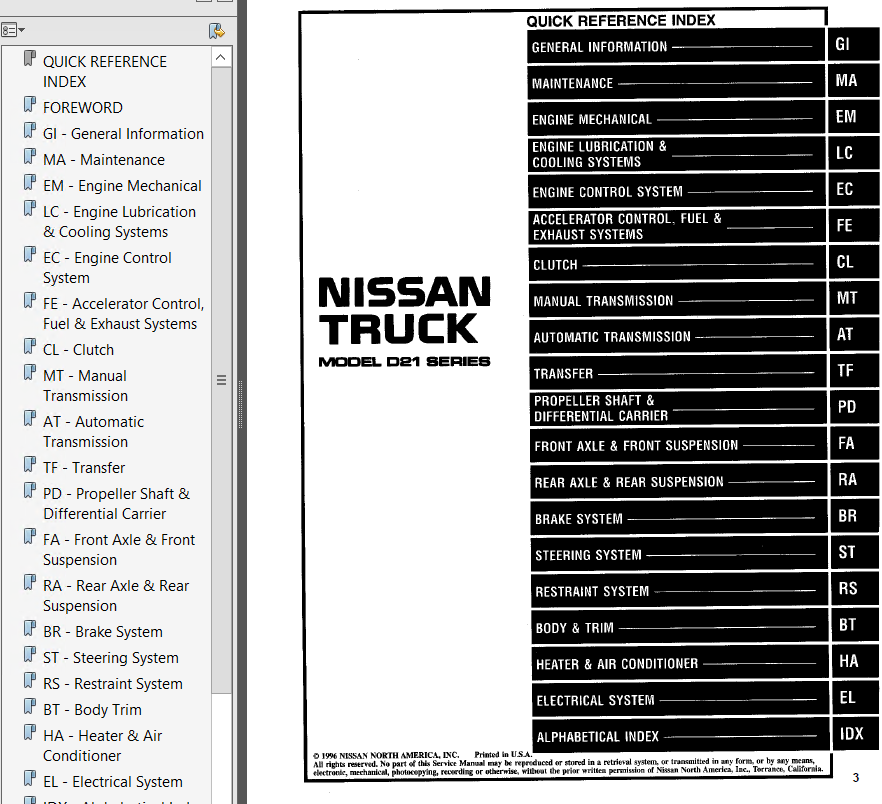Click the RS tab on the index page
Screen dimensions: 882x804
(x=856, y=589)
